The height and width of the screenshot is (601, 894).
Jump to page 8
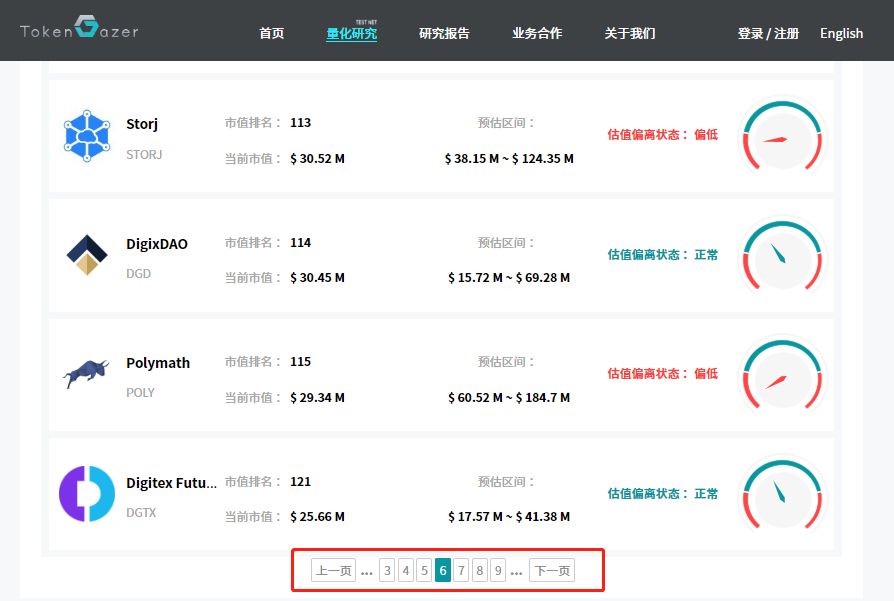tap(479, 570)
